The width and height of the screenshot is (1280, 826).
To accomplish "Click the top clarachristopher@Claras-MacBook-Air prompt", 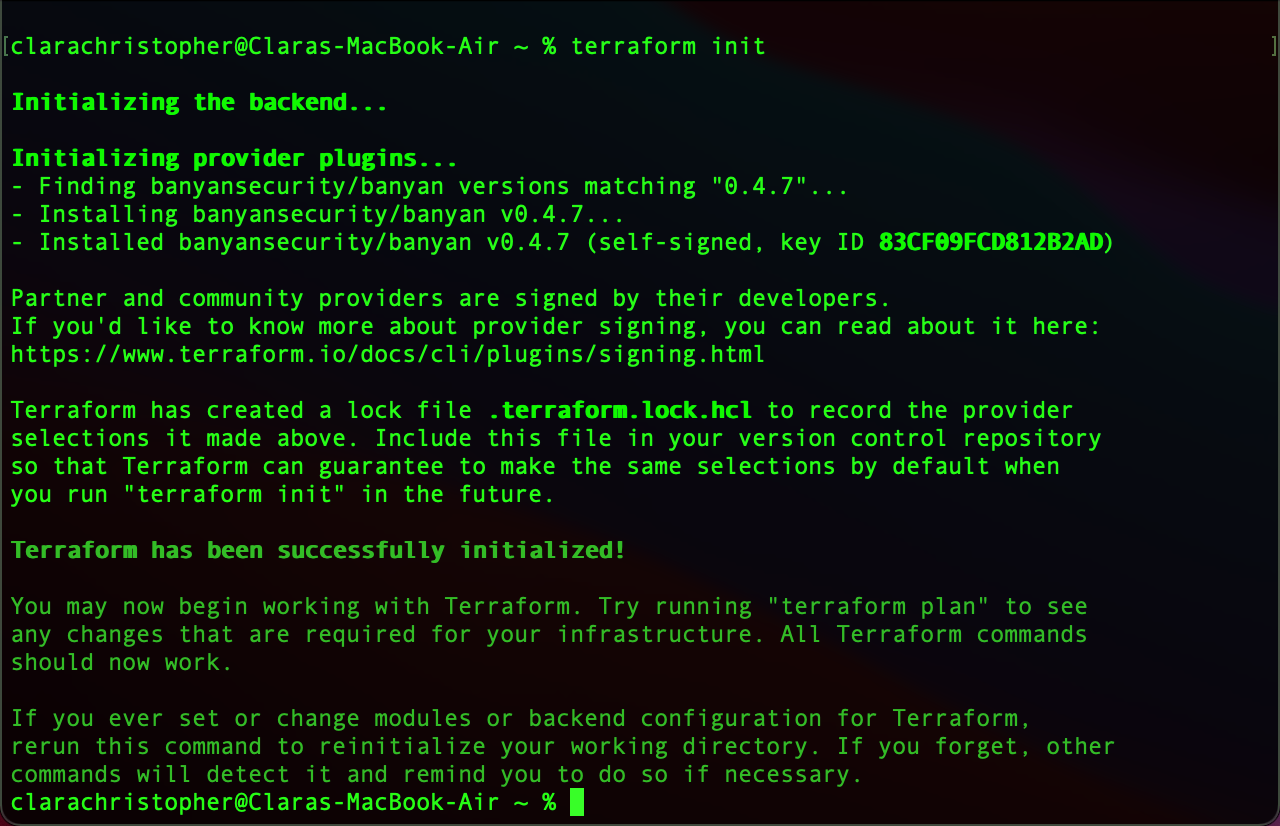I will [x=255, y=46].
